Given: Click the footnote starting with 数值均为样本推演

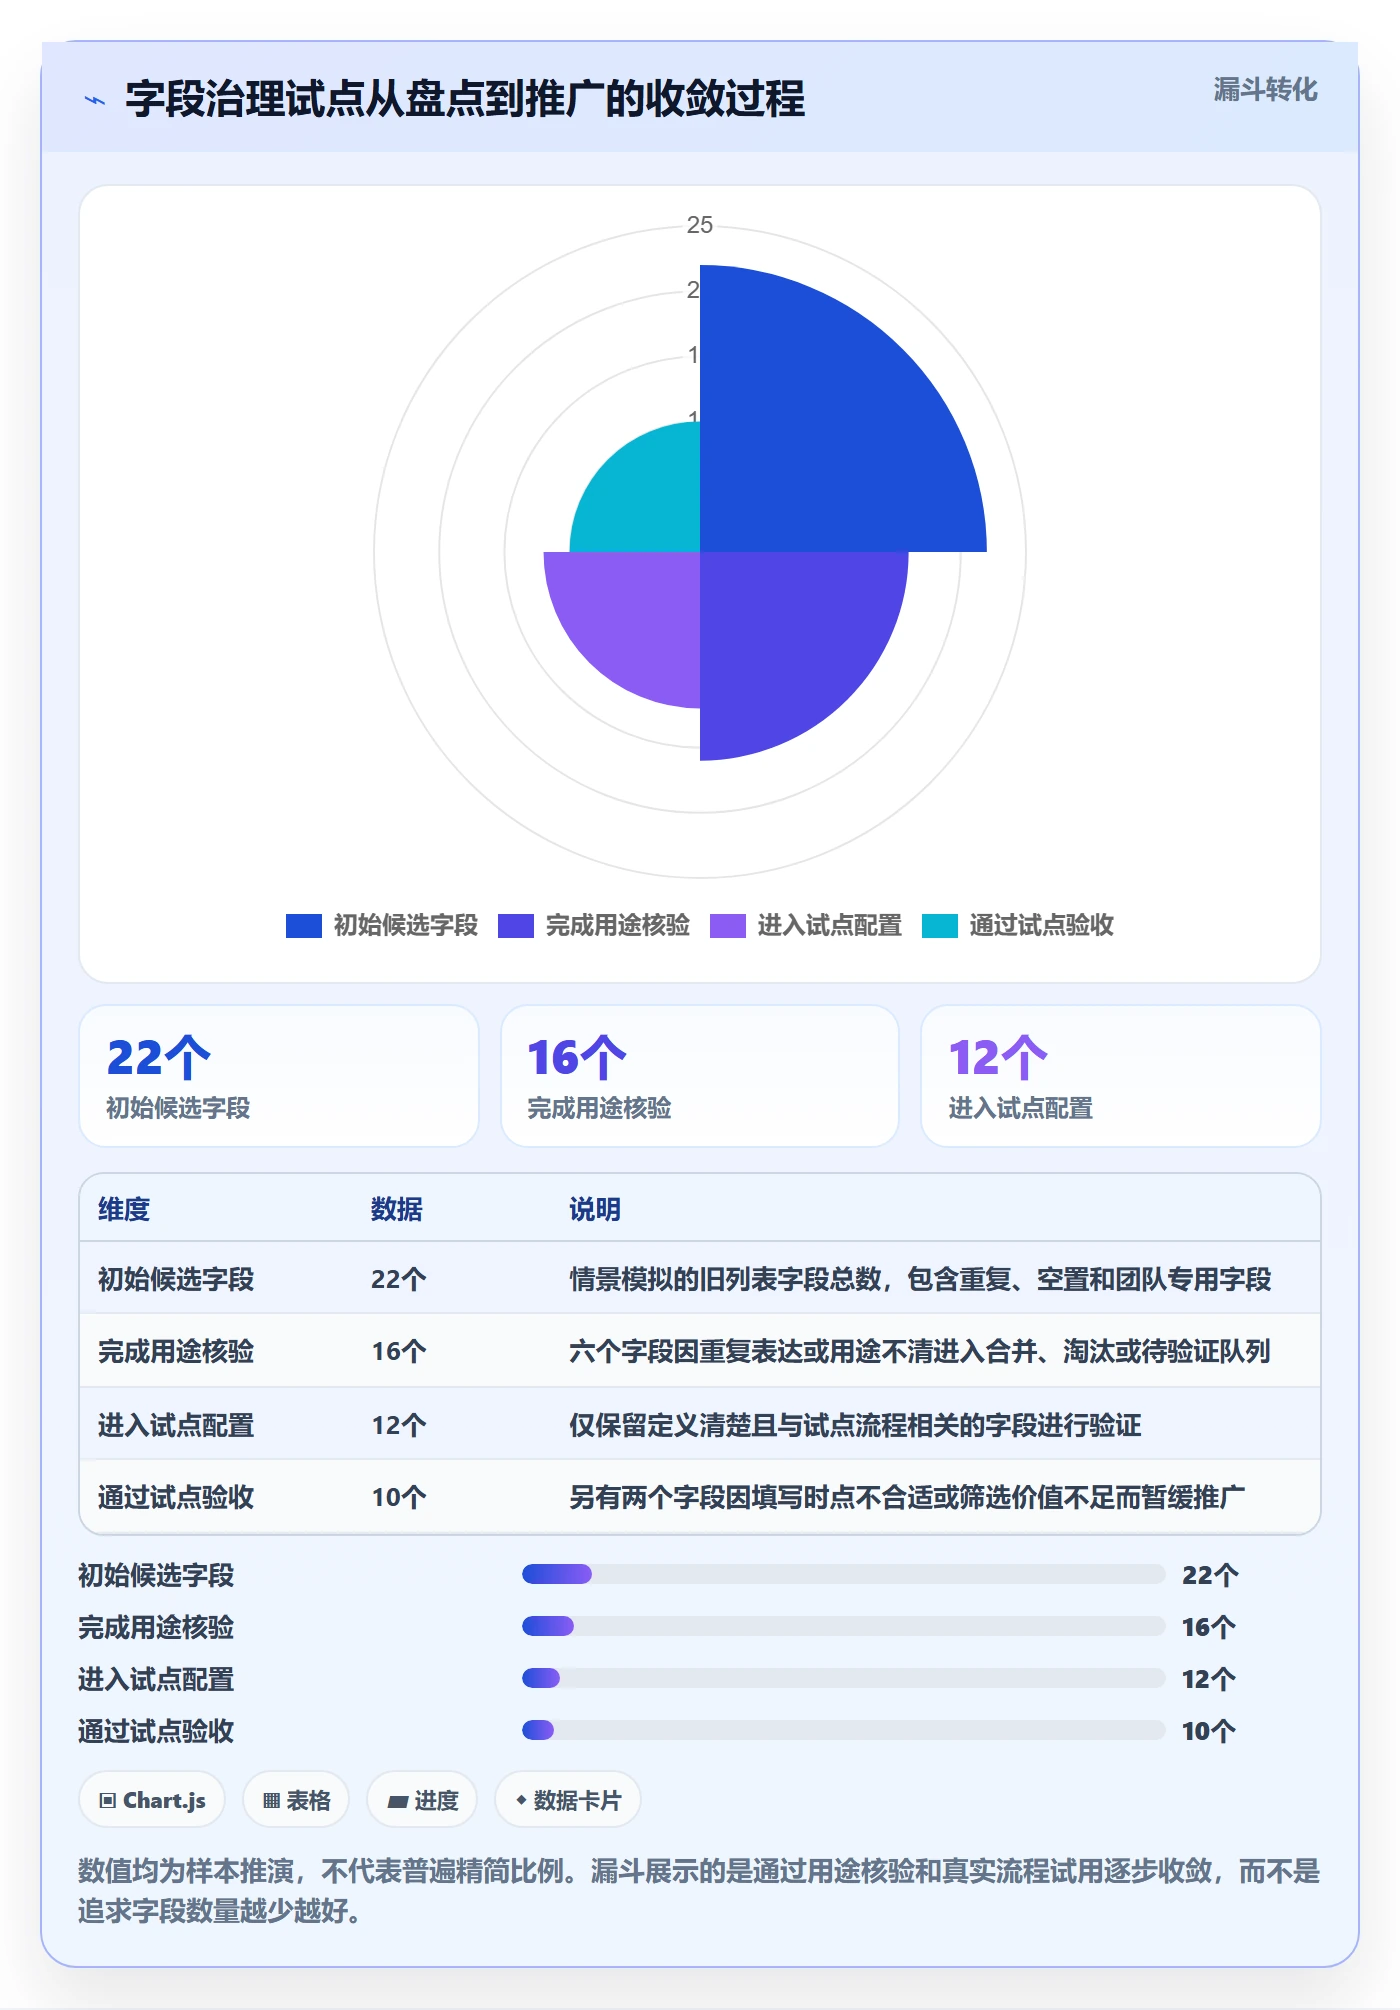Looking at the screenshot, I should coord(699,1891).
